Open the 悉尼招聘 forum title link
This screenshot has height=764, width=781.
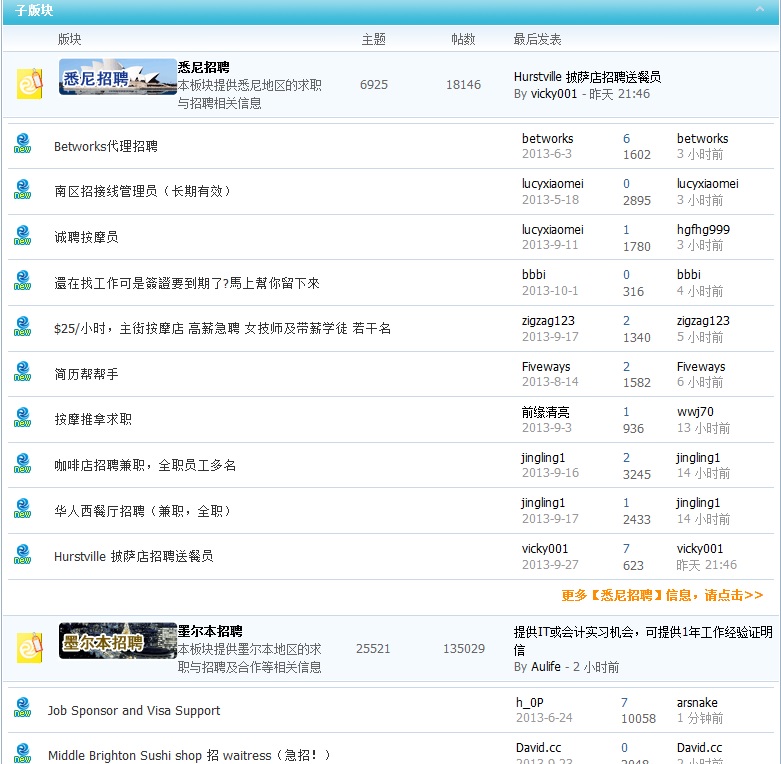pos(203,67)
